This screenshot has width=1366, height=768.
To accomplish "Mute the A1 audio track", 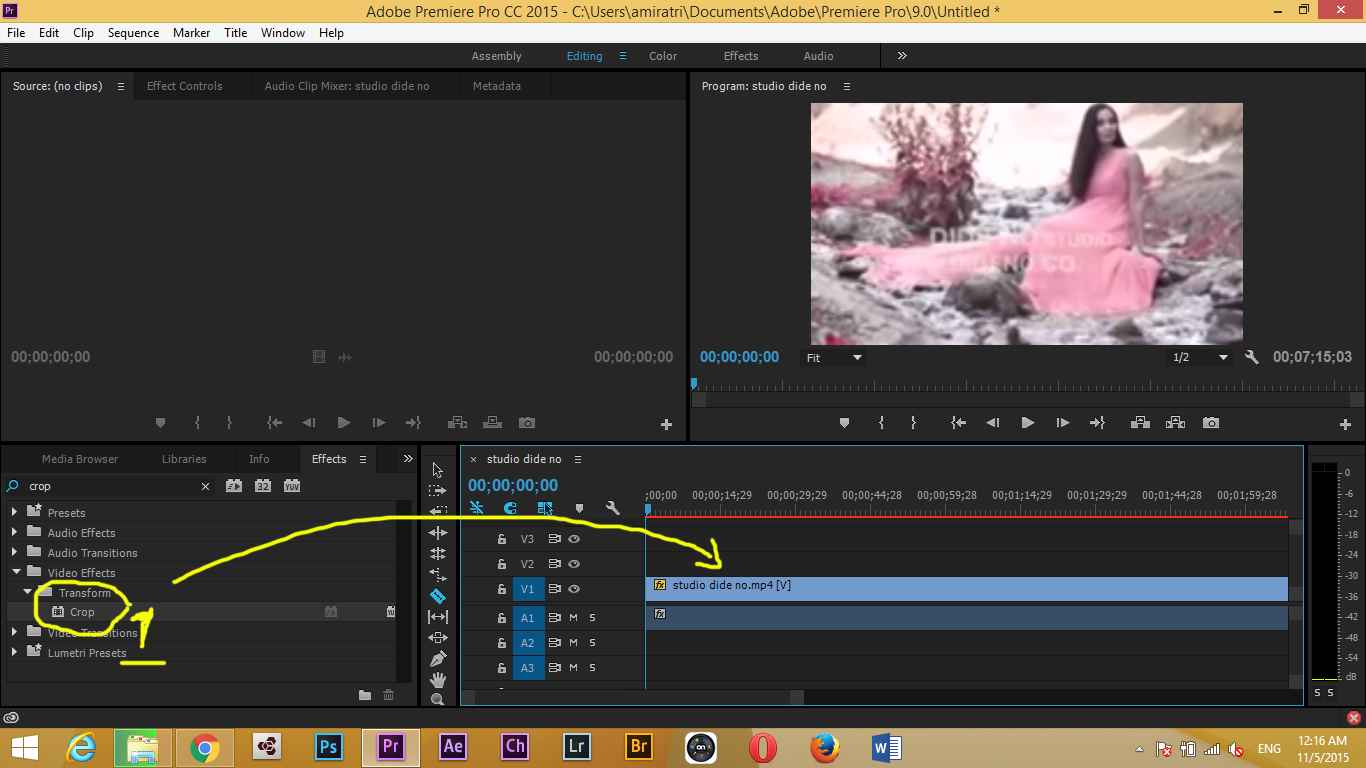I will point(574,618).
